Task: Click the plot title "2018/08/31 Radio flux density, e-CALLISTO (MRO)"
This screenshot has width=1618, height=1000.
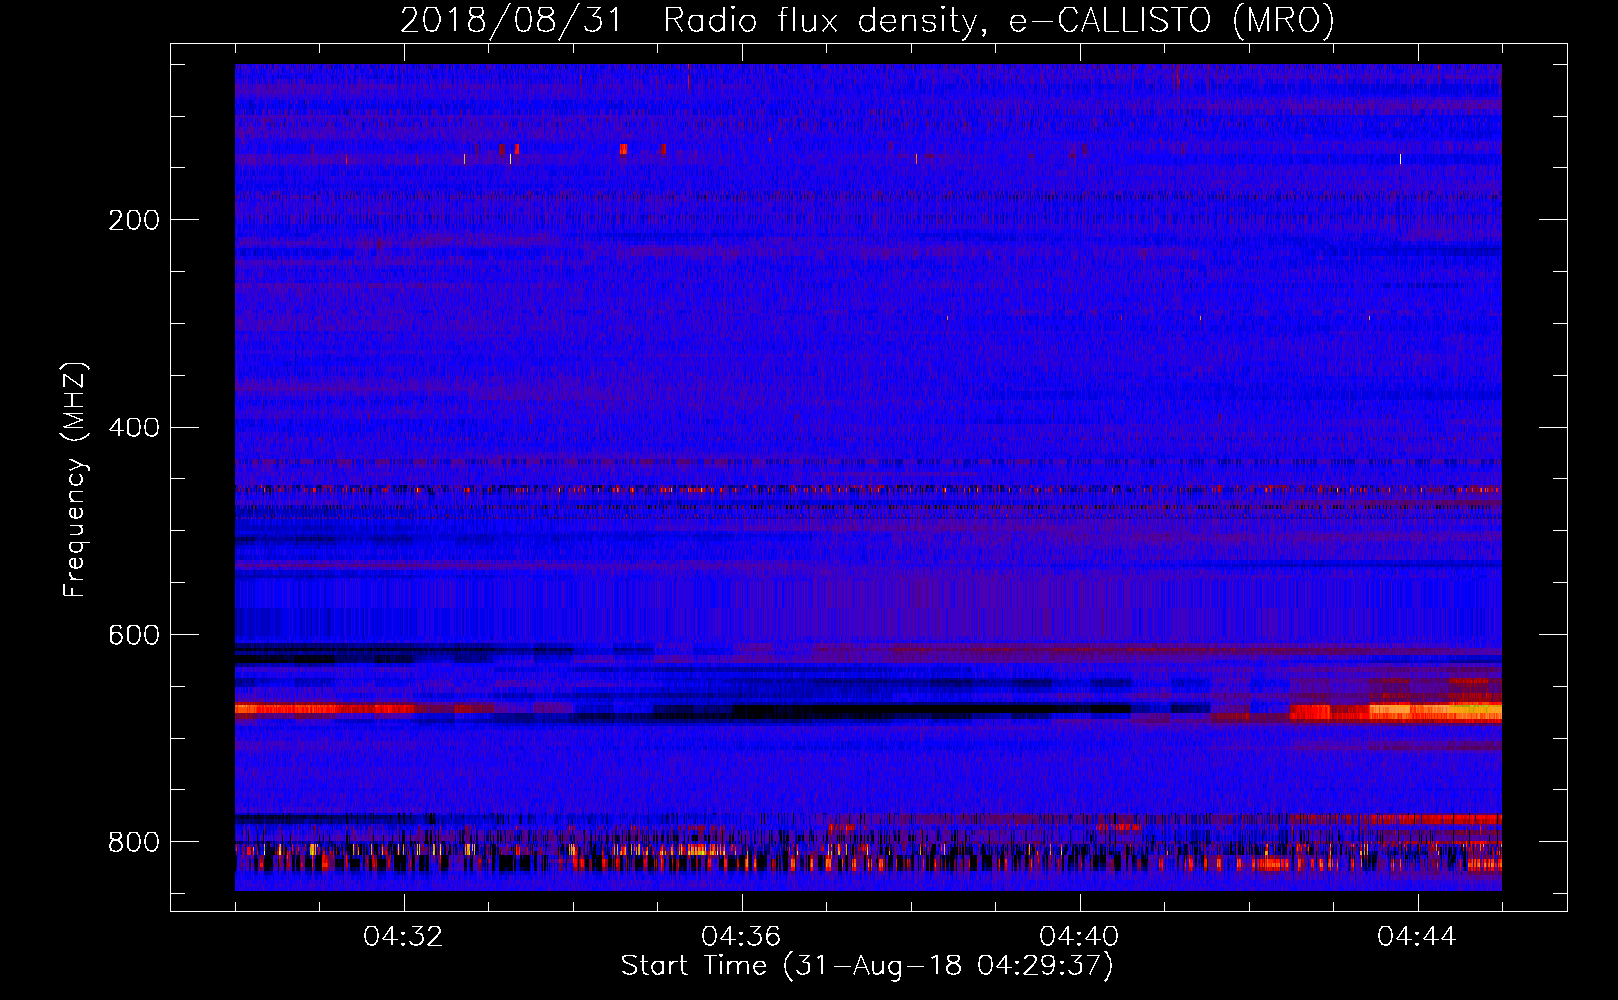Action: click(x=867, y=21)
